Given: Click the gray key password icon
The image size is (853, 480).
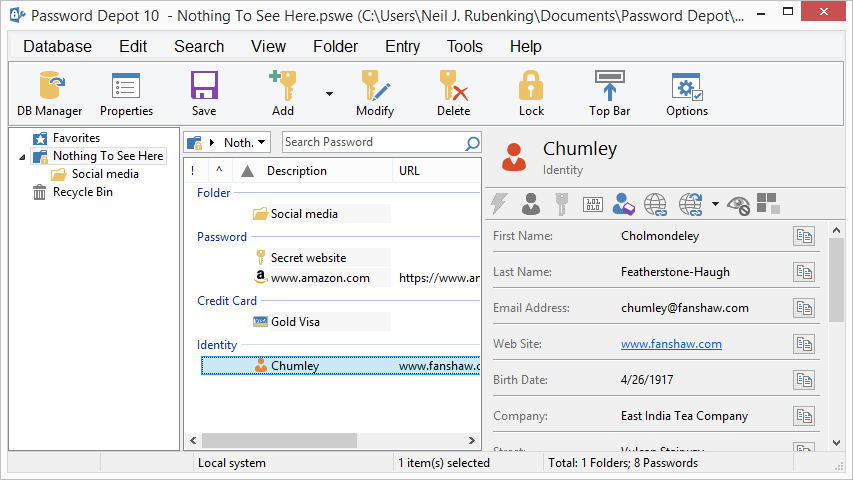Looking at the screenshot, I should [561, 204].
